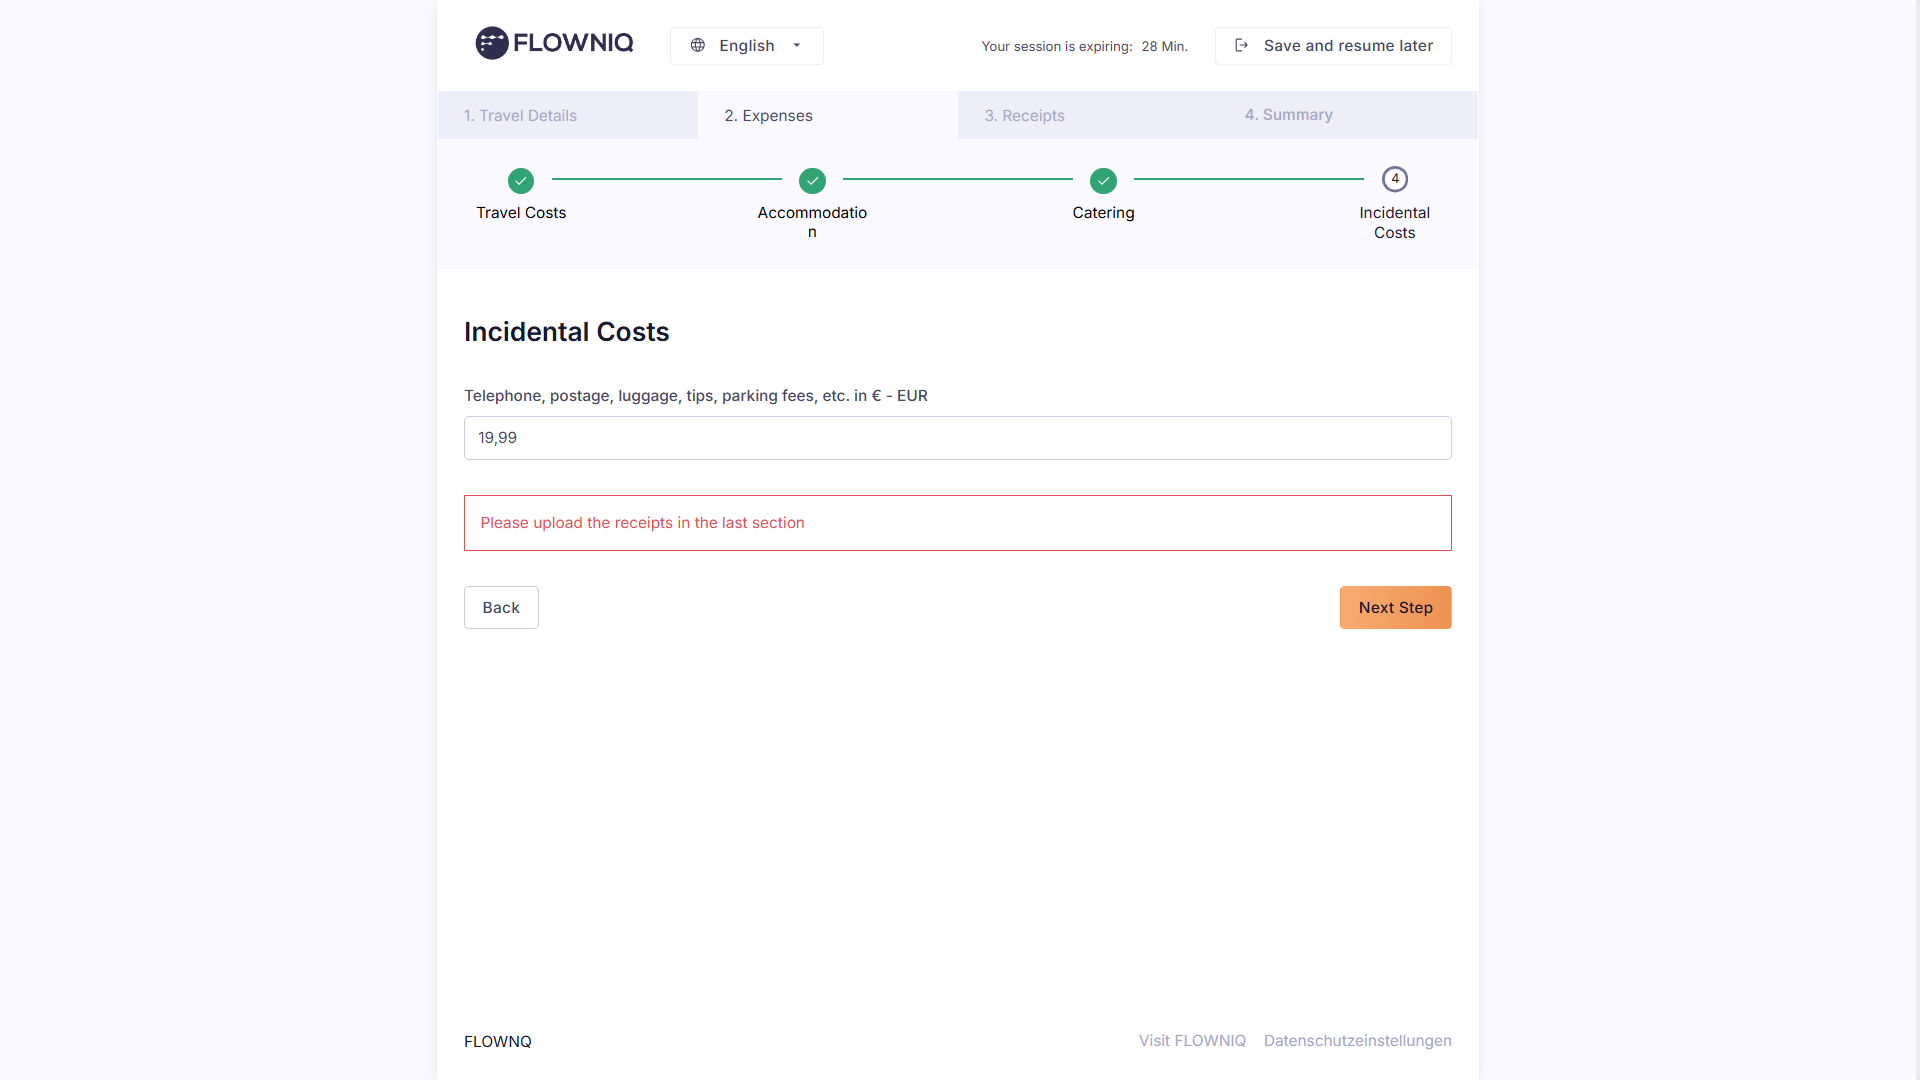1920x1080 pixels.
Task: Click the Catering green checkmark step
Action: (x=1103, y=181)
